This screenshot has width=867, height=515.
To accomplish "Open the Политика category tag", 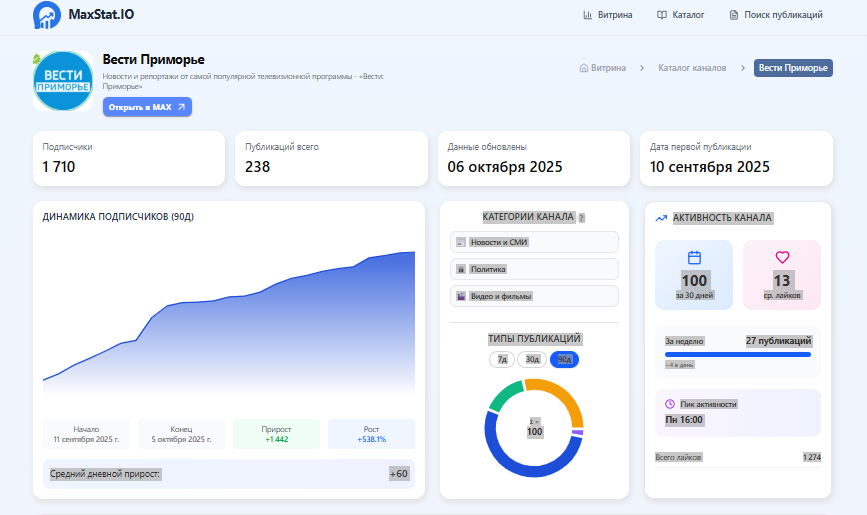I will (x=534, y=269).
